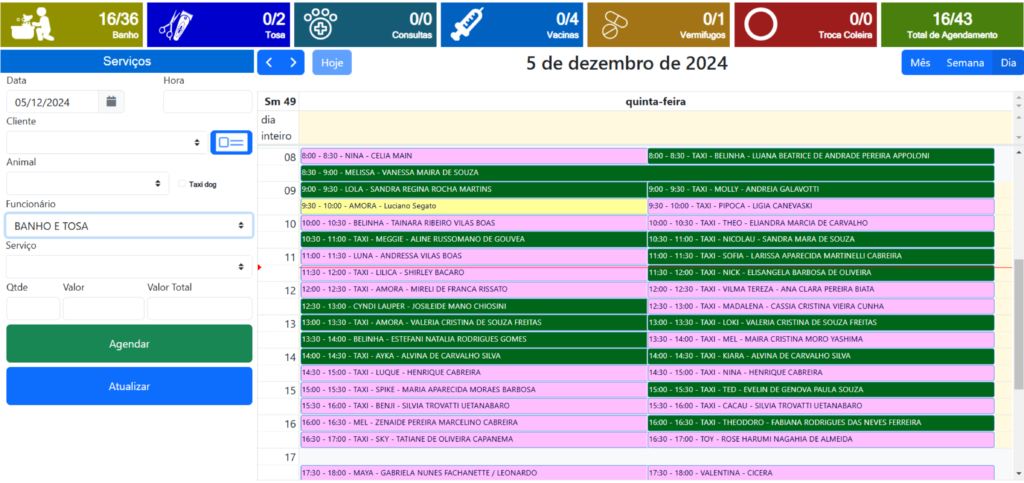Enable the Taxi dog checkbox

pyautogui.click(x=182, y=184)
